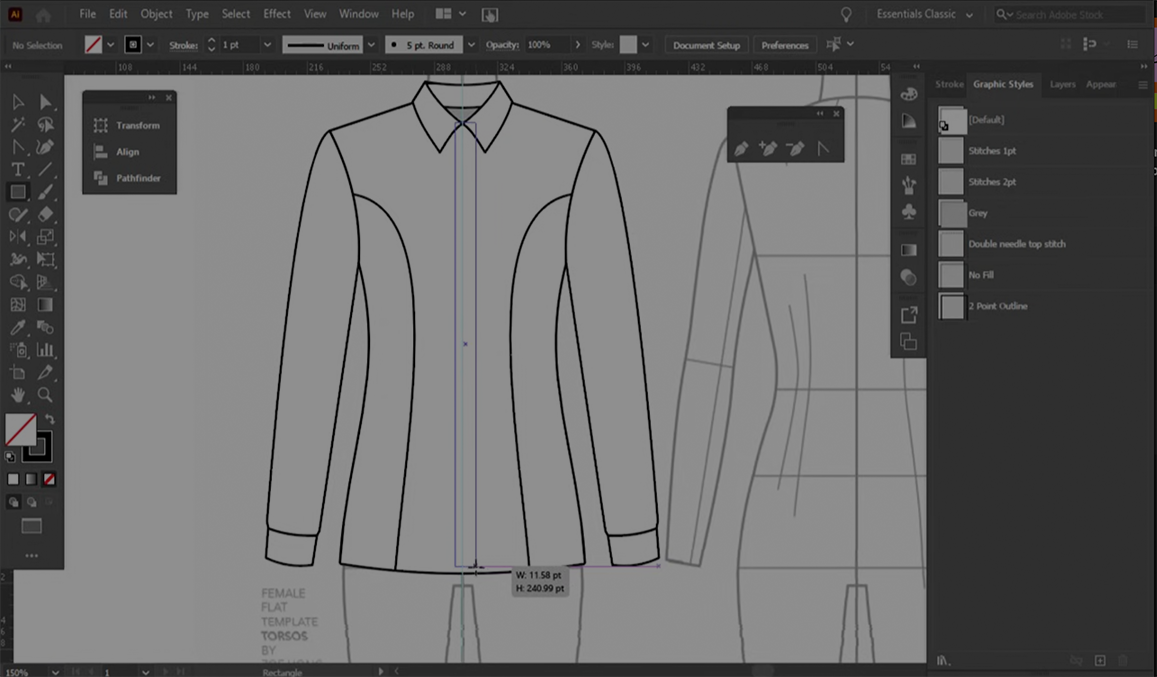Enable Draw Normal mode

click(13, 502)
